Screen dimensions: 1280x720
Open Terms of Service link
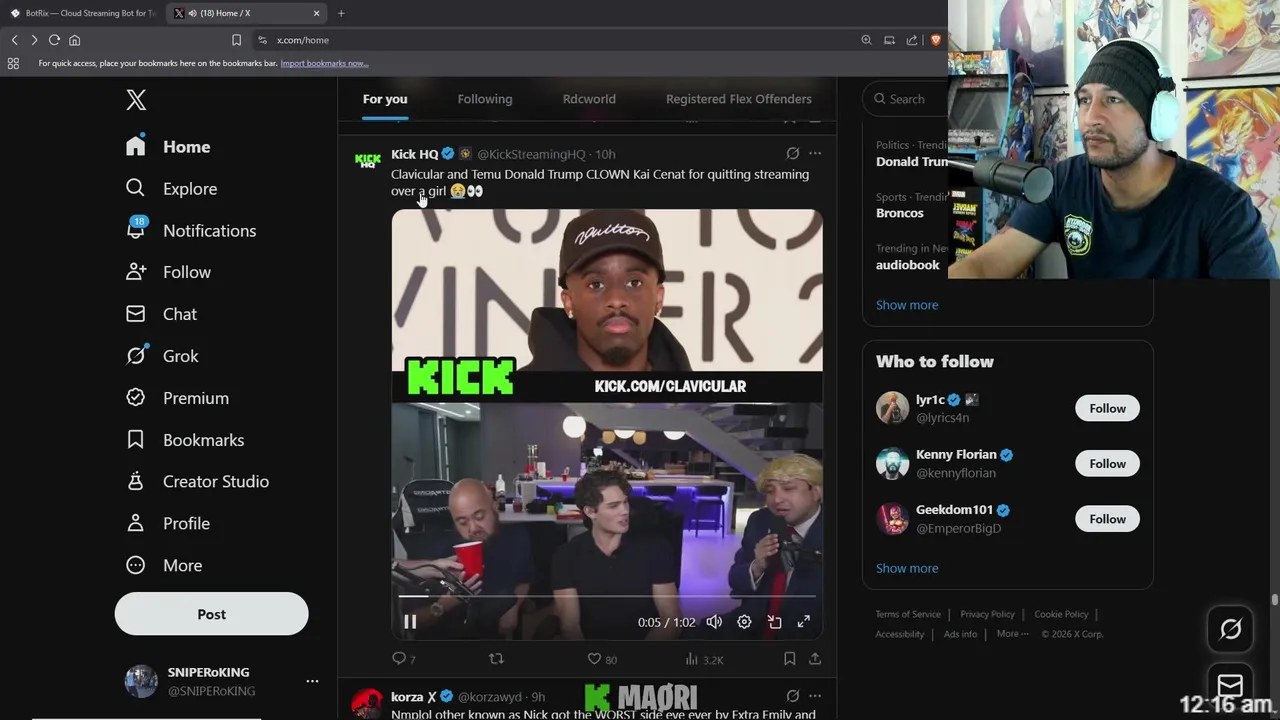(908, 614)
